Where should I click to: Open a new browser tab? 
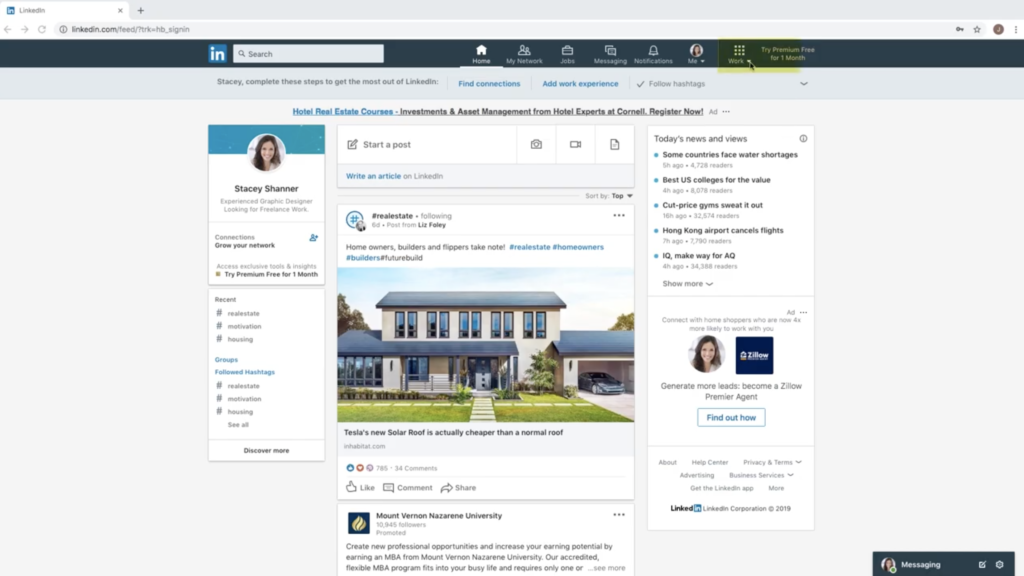140,10
